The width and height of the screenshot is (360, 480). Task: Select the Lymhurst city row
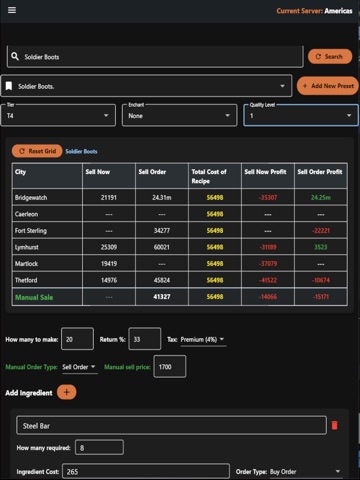(180, 247)
